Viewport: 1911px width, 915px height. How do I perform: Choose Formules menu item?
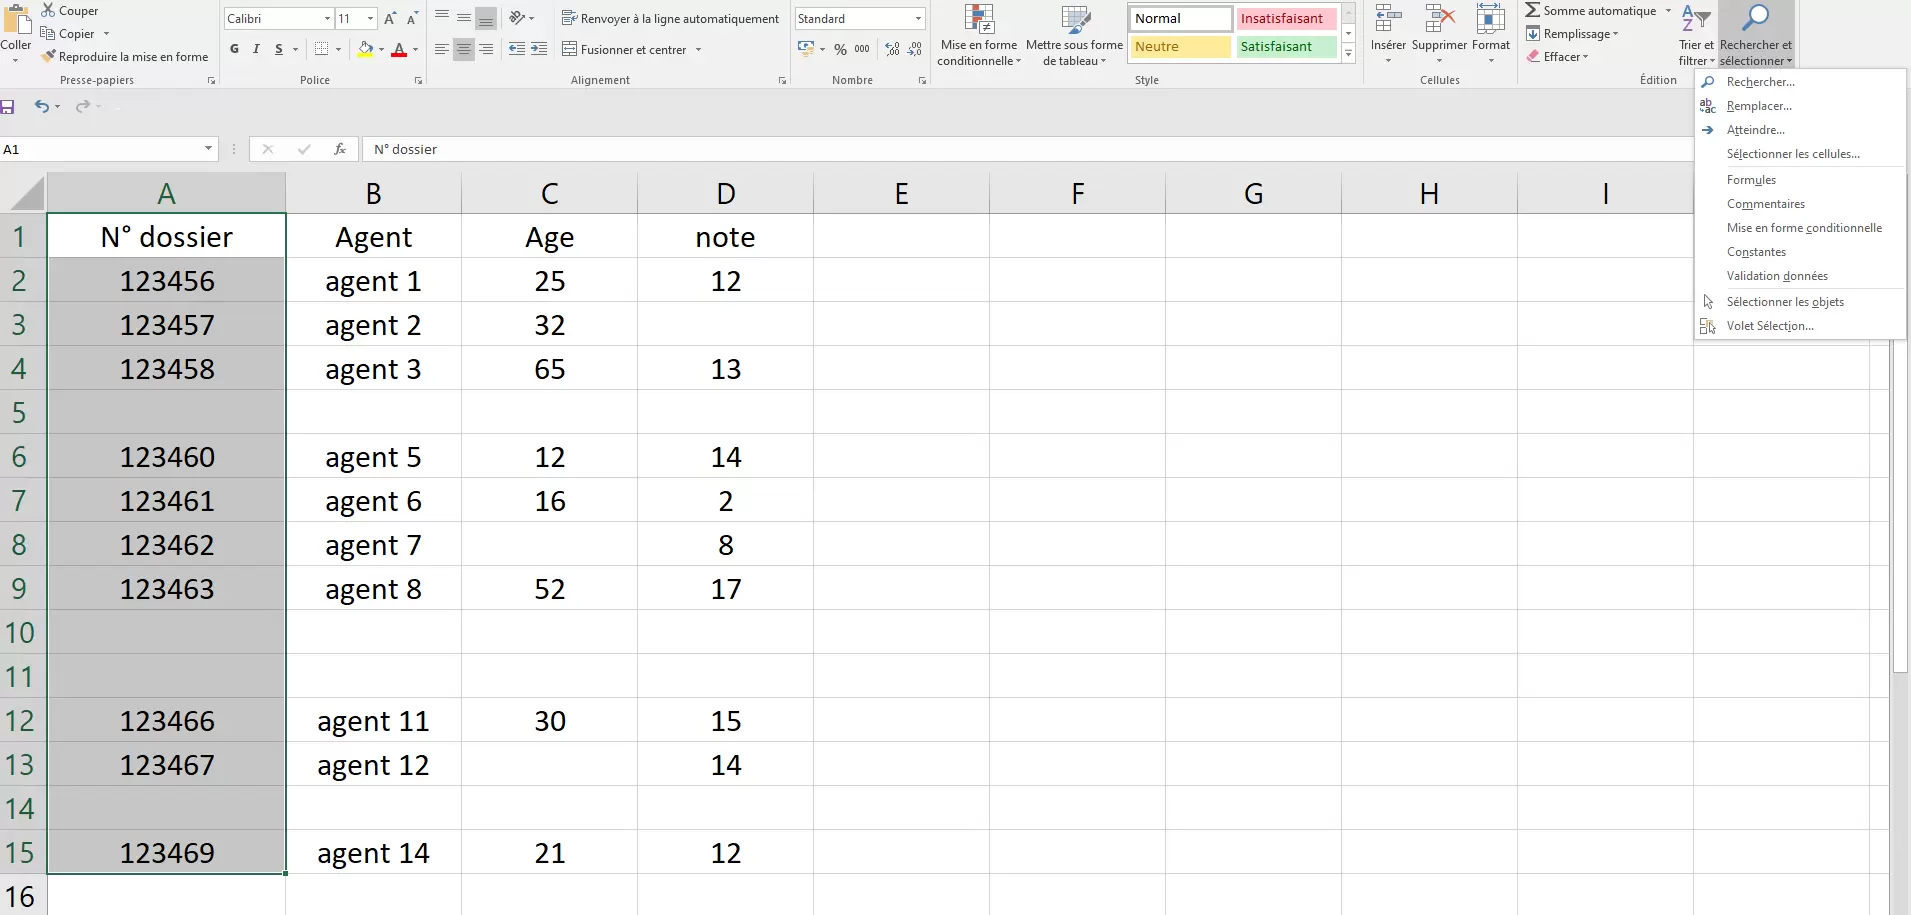tap(1751, 180)
